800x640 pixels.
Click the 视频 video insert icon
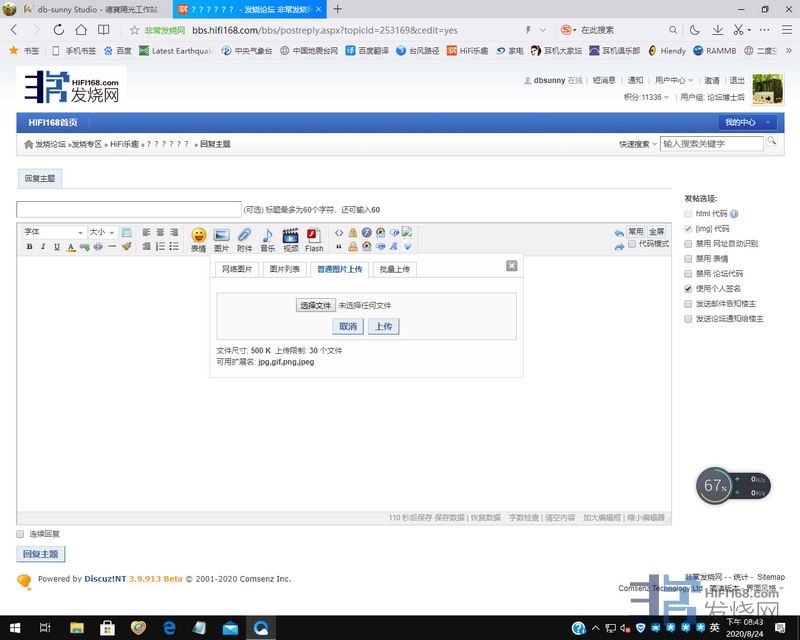291,238
